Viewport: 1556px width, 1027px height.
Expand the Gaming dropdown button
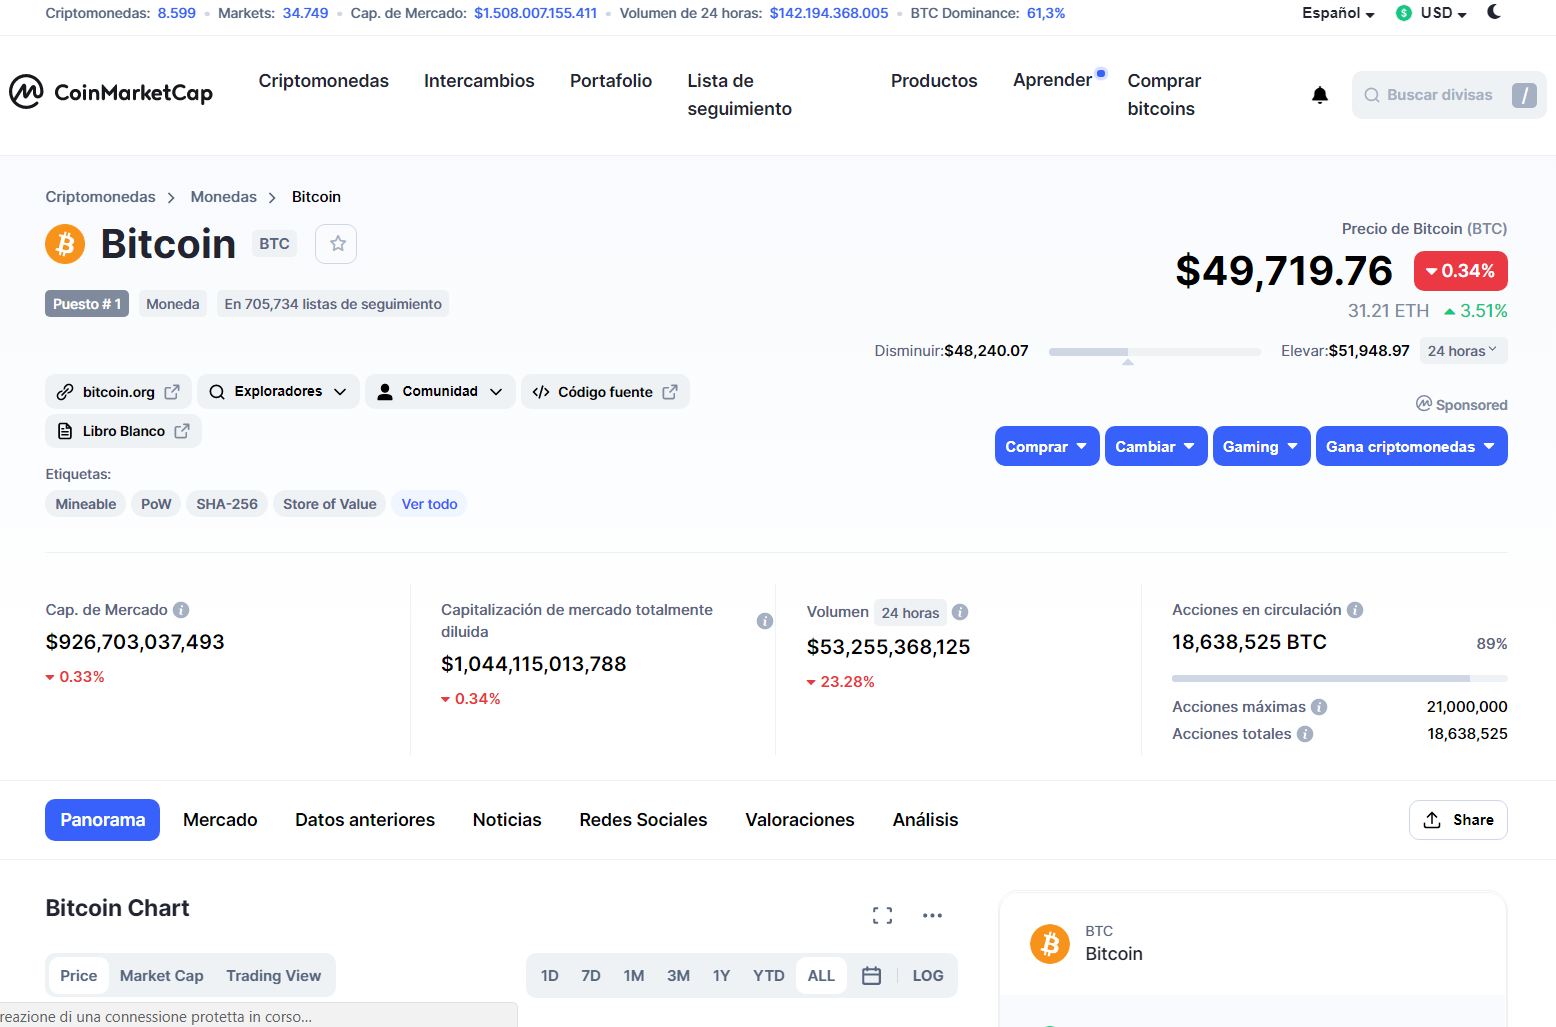[x=1261, y=446]
